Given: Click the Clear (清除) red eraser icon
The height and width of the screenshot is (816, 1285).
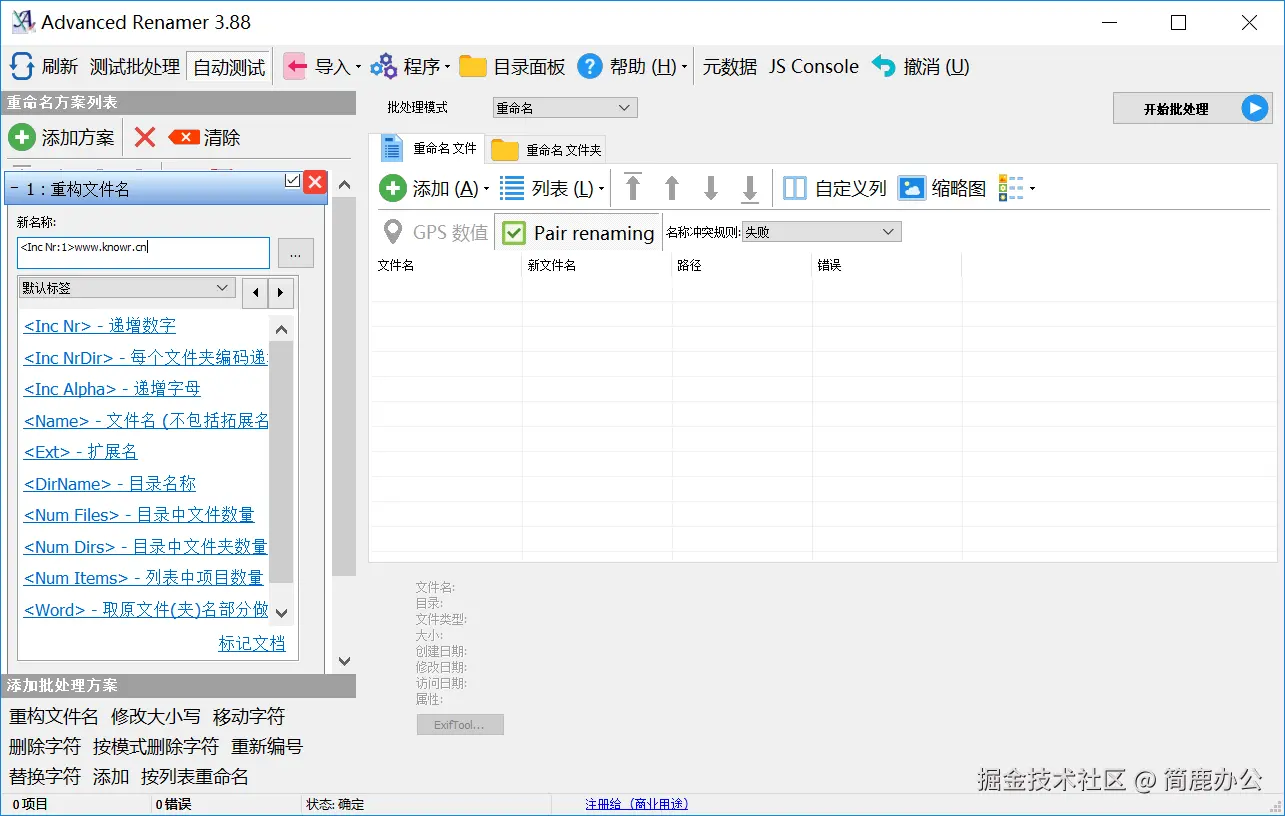Looking at the screenshot, I should [x=184, y=137].
